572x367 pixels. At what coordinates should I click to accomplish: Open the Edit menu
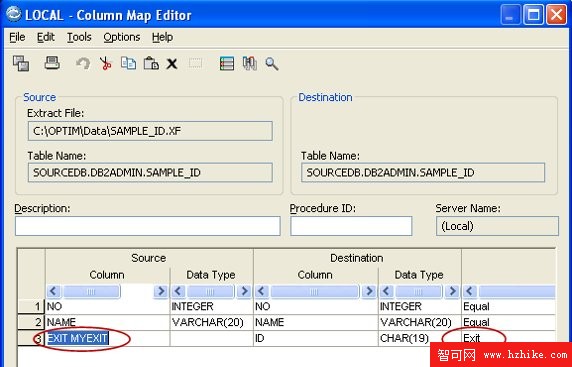pyautogui.click(x=46, y=37)
